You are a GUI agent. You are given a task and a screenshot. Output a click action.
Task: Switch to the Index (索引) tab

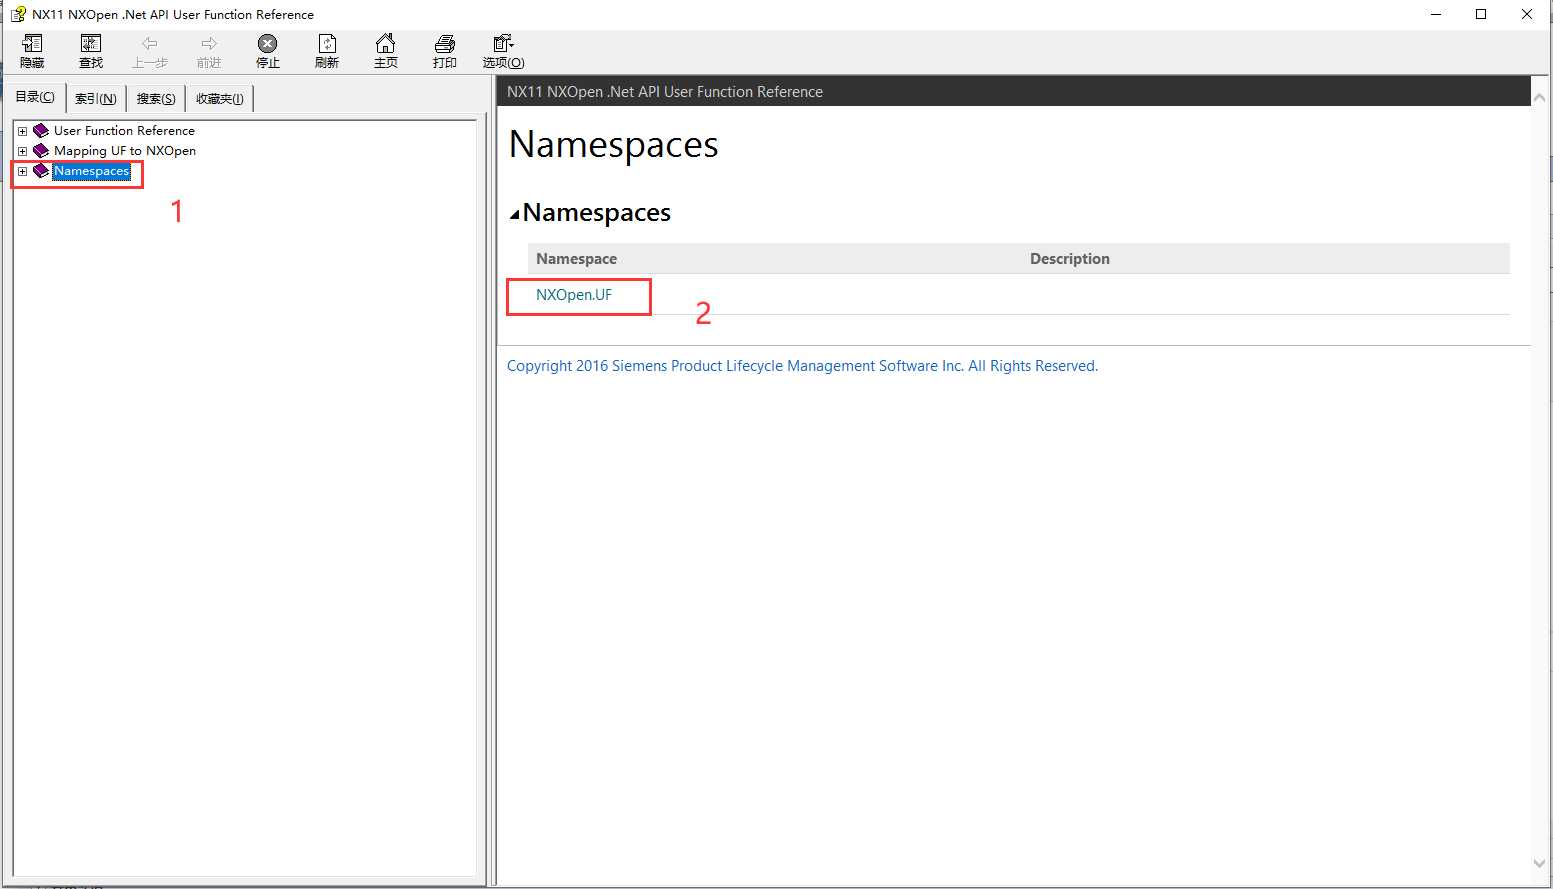[x=96, y=99]
